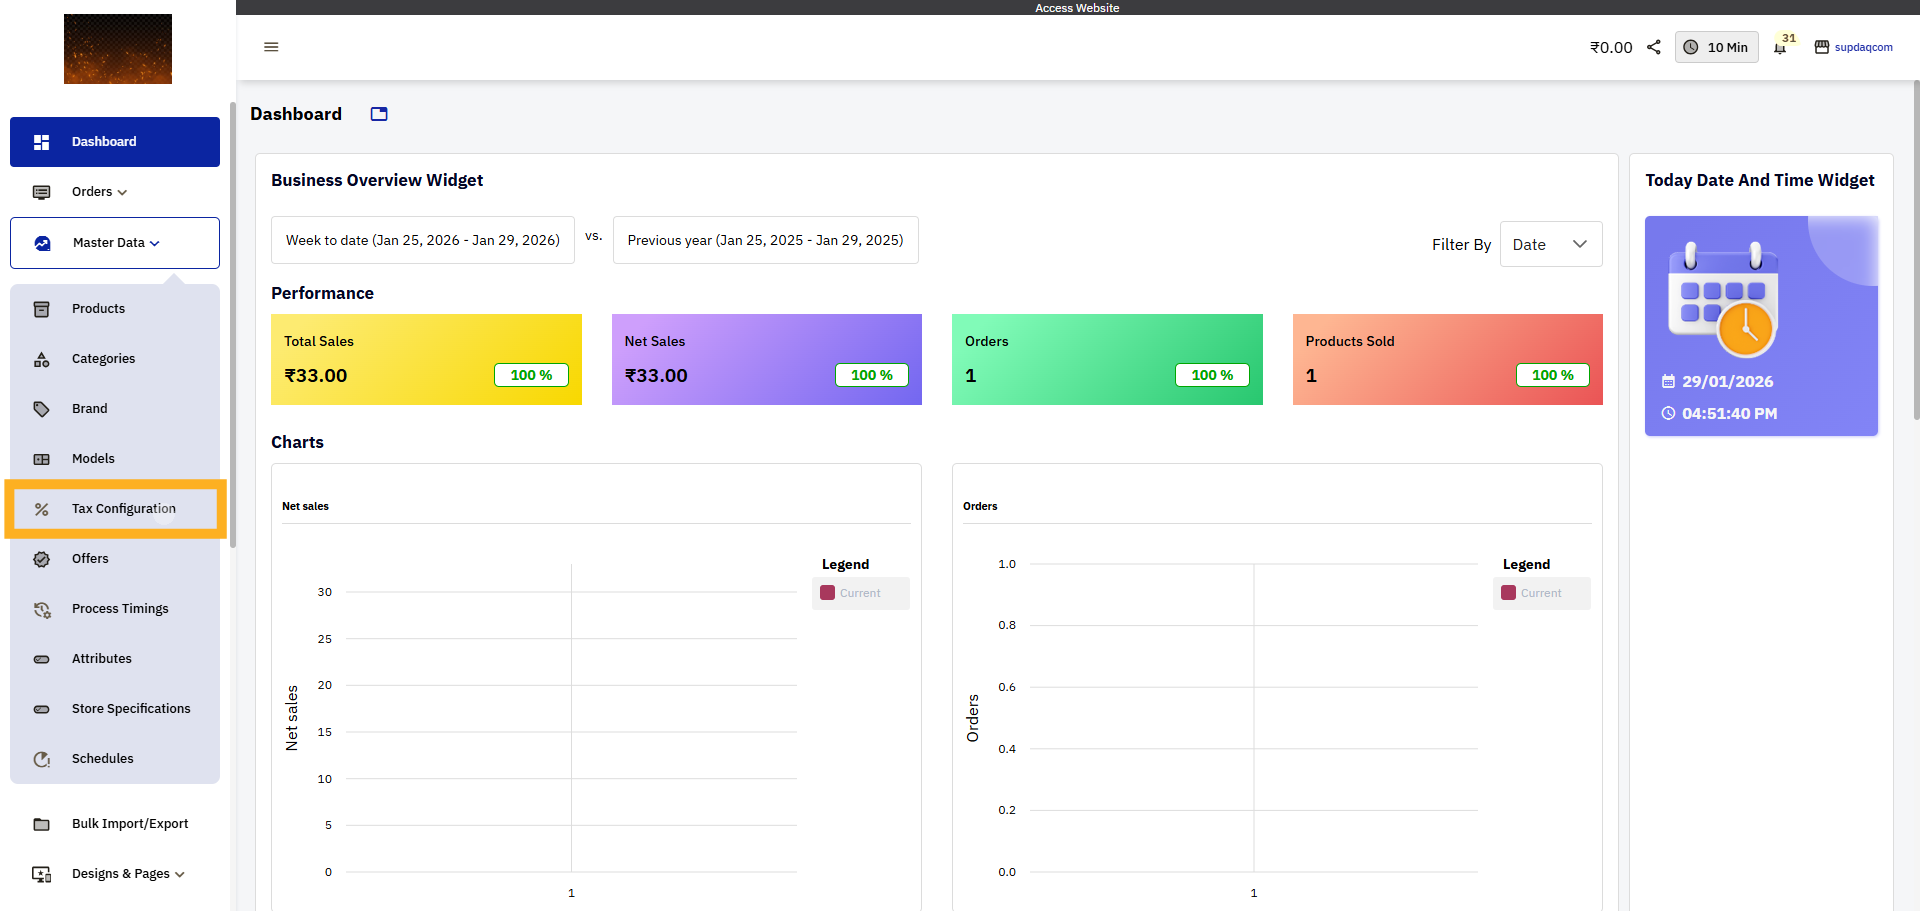Screen dimensions: 1920x911
Task: Open Offers in the sidebar
Action: tap(115, 559)
